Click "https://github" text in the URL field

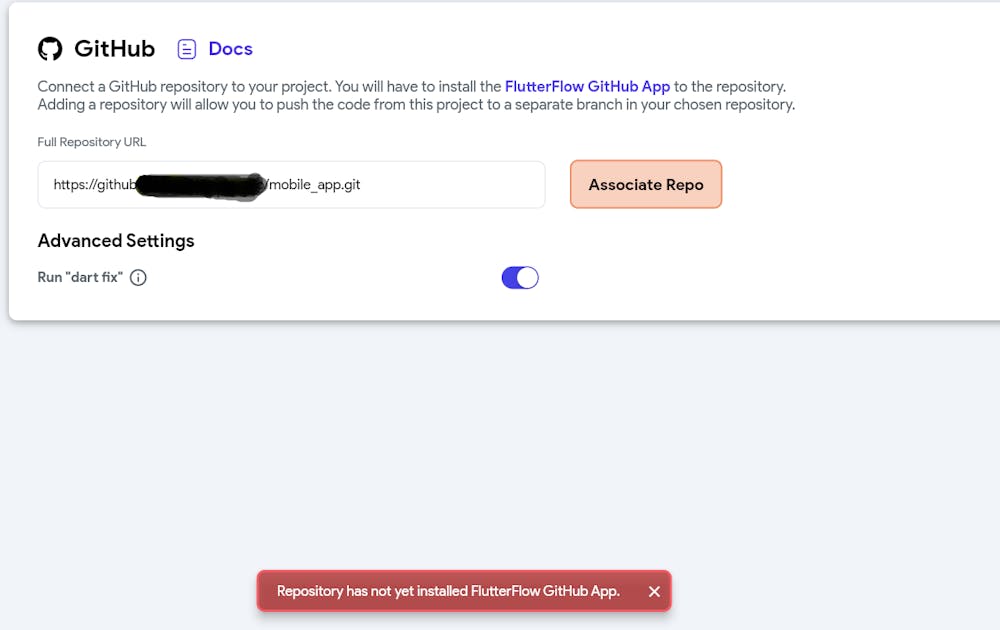tap(94, 185)
